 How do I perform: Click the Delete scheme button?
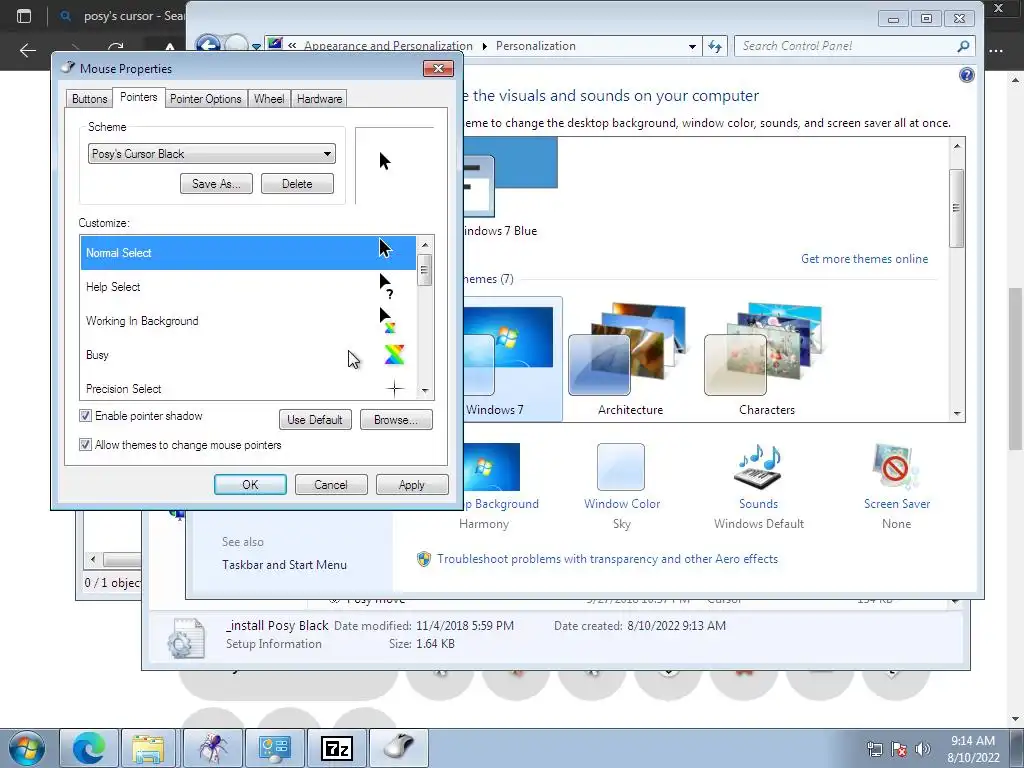pos(297,184)
